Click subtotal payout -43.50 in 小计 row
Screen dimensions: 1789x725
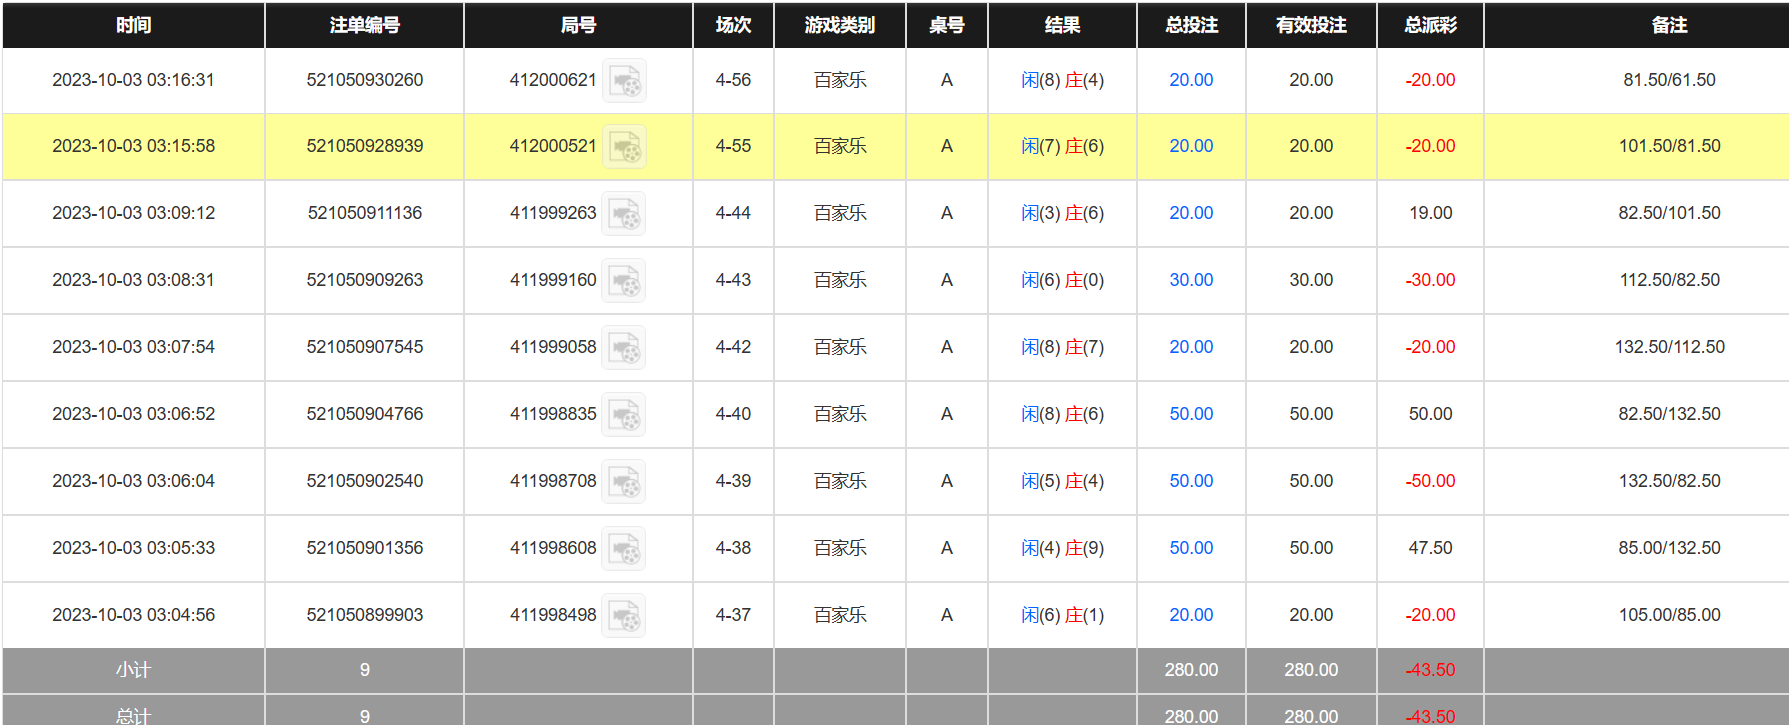click(x=1430, y=670)
